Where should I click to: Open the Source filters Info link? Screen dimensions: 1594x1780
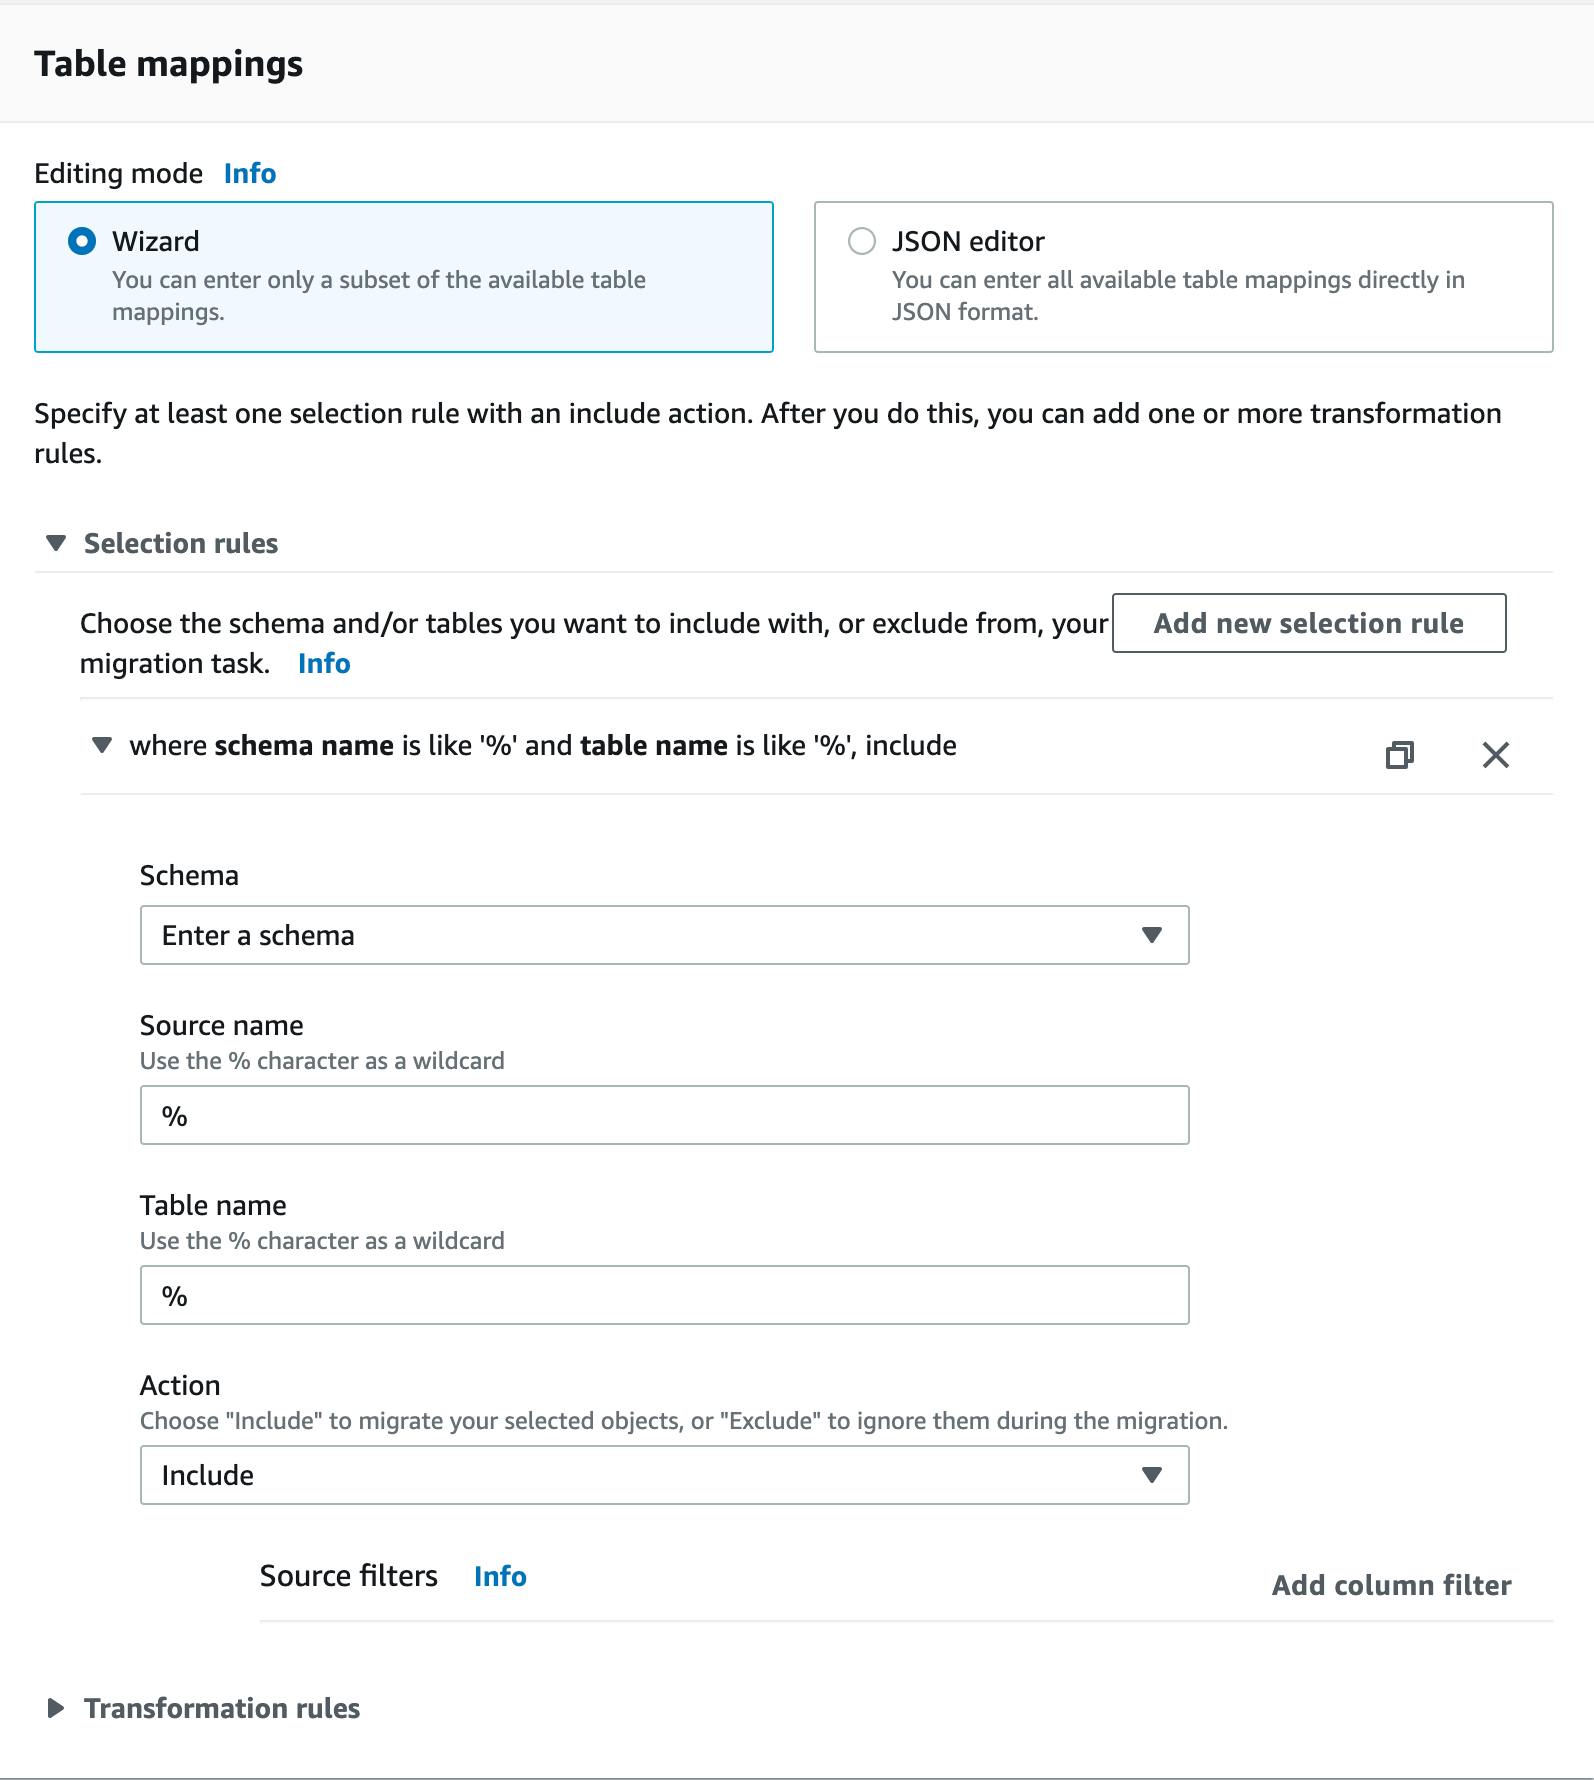500,1575
